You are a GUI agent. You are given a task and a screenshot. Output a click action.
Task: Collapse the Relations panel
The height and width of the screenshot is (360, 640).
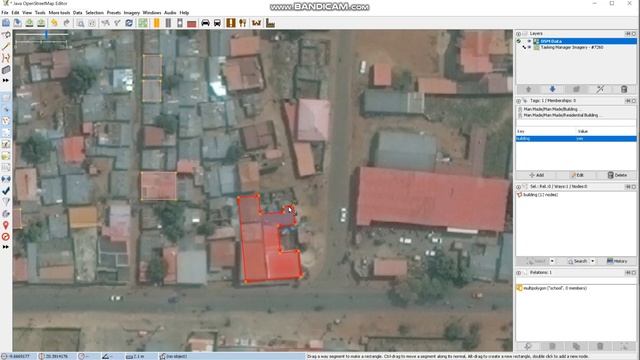tap(518, 272)
